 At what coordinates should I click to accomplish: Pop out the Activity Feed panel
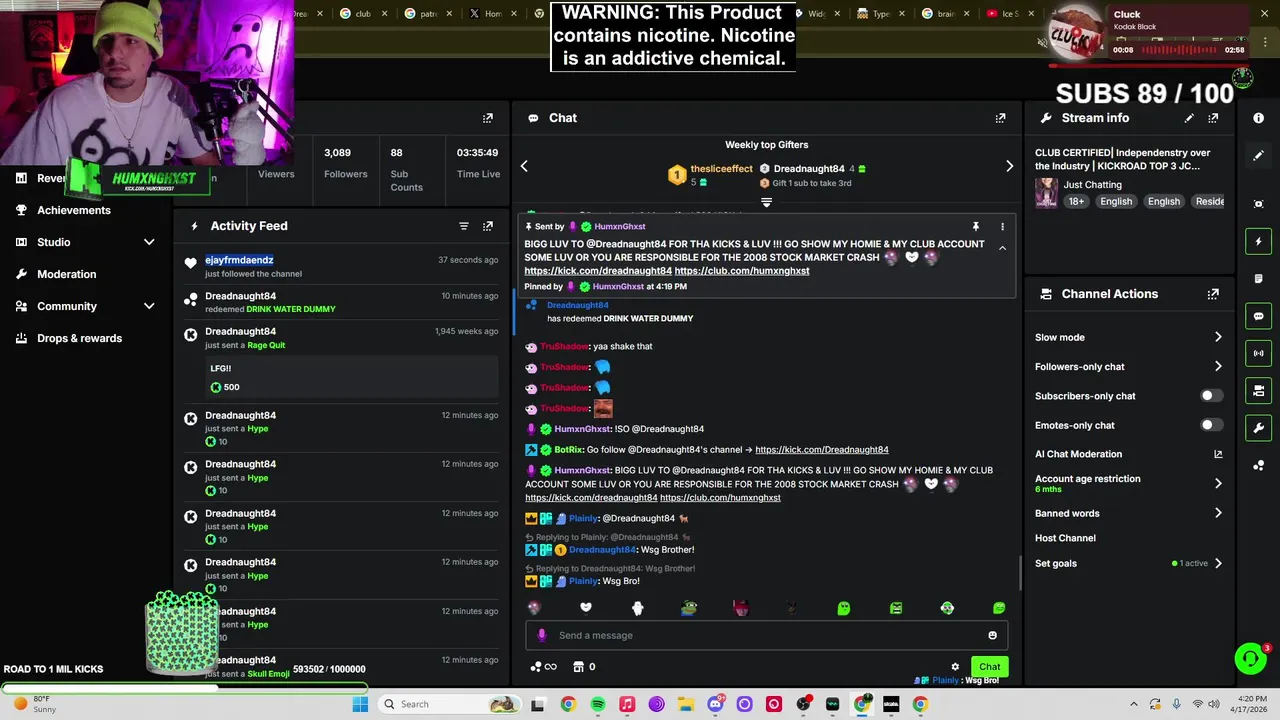coord(488,226)
